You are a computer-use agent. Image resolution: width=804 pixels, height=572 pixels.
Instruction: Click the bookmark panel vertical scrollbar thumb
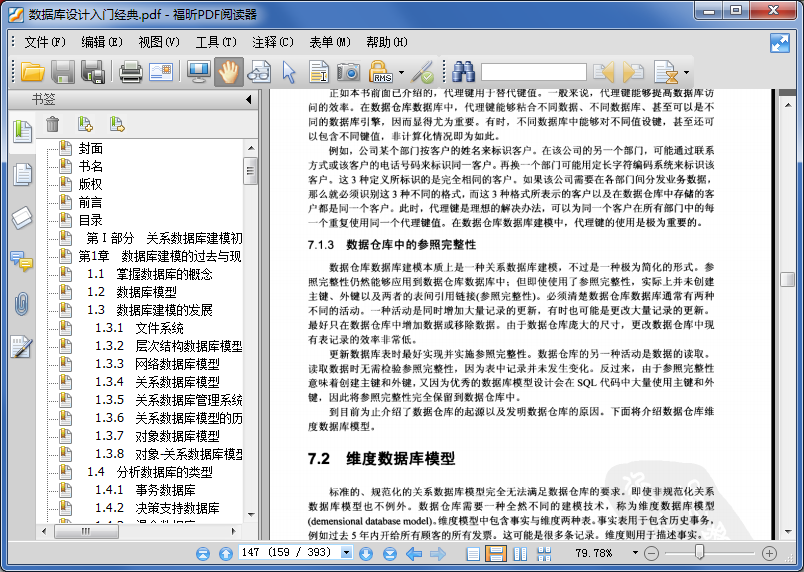pyautogui.click(x=250, y=171)
